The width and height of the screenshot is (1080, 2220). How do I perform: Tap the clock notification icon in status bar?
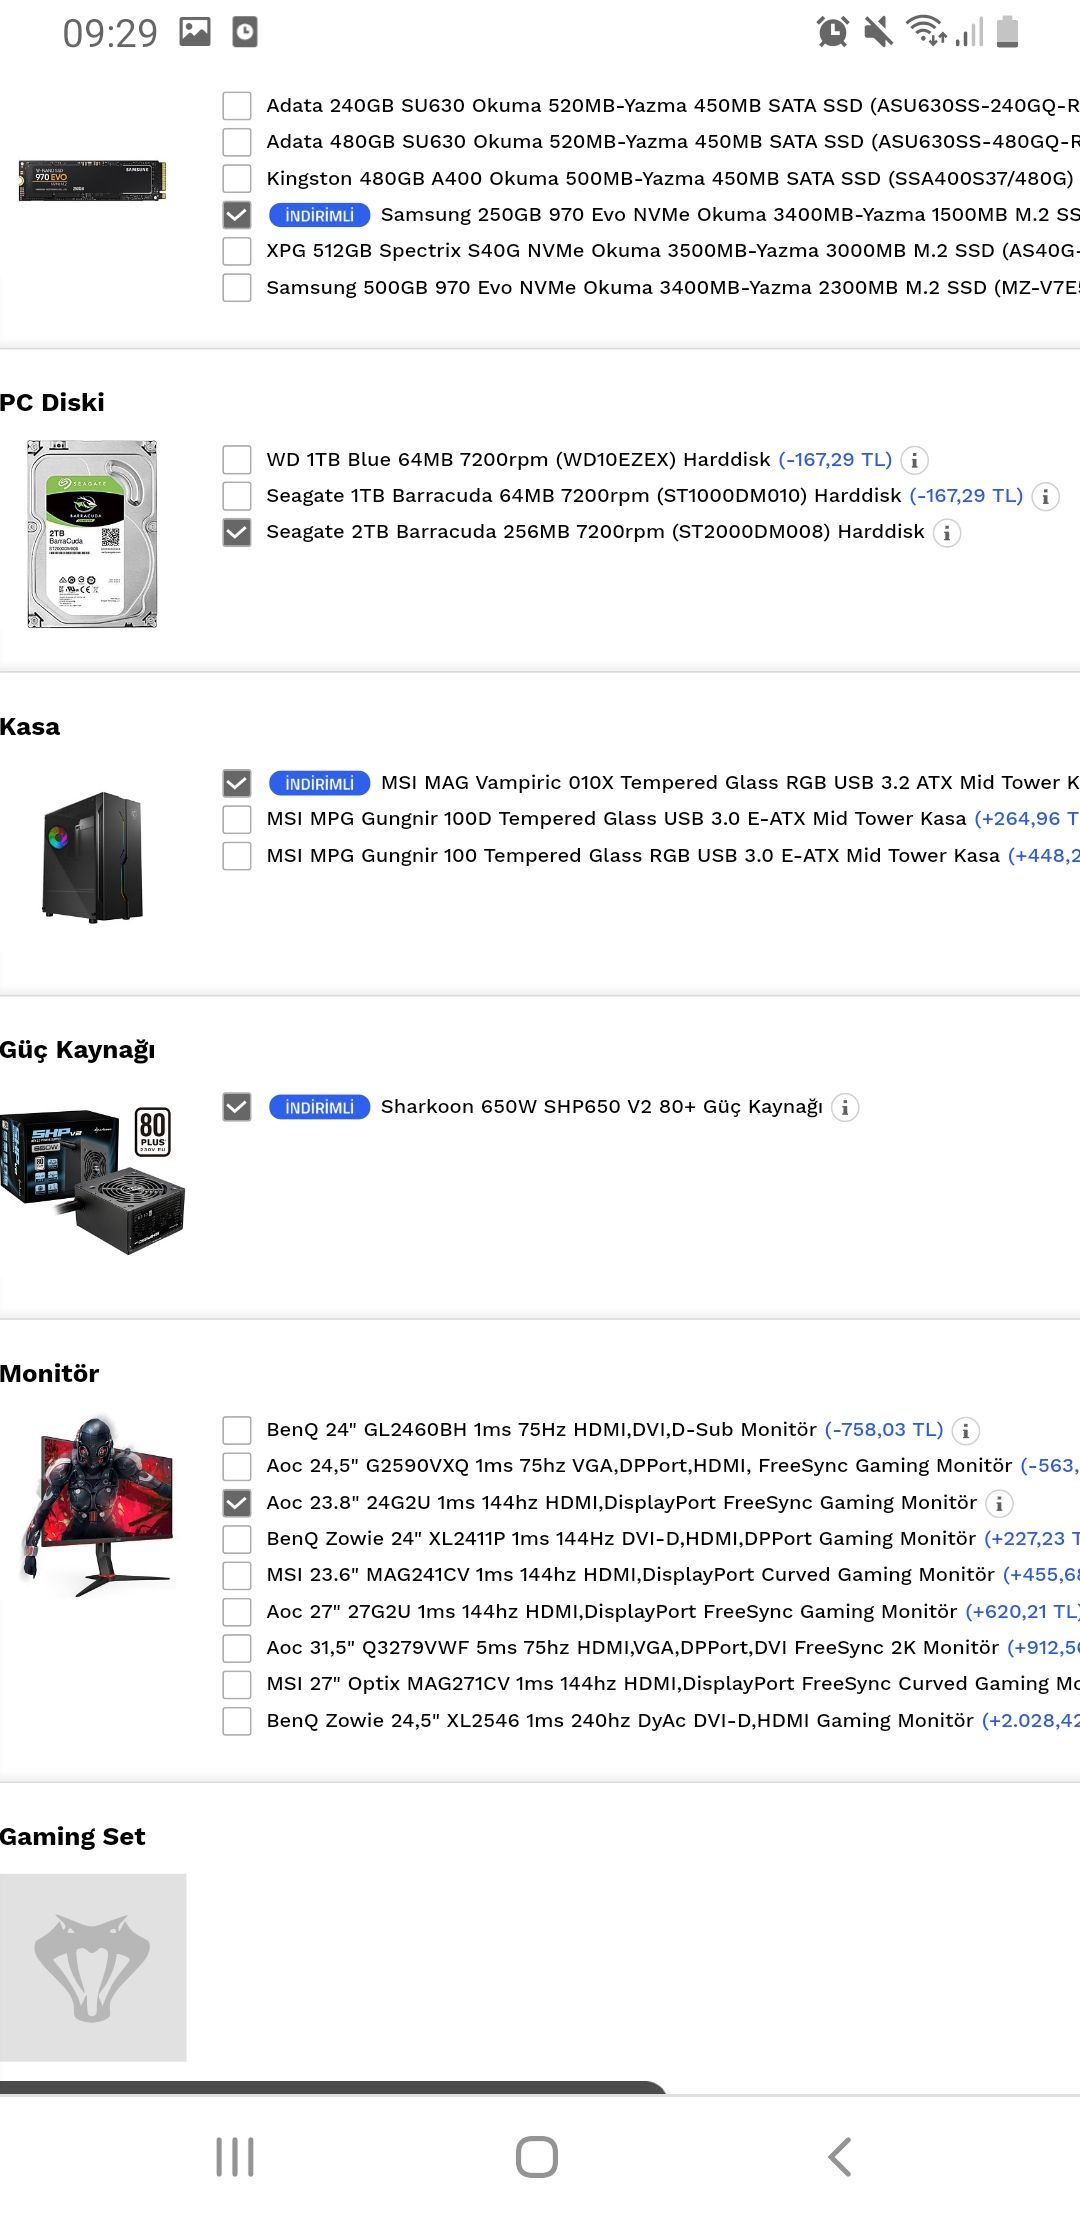point(245,32)
